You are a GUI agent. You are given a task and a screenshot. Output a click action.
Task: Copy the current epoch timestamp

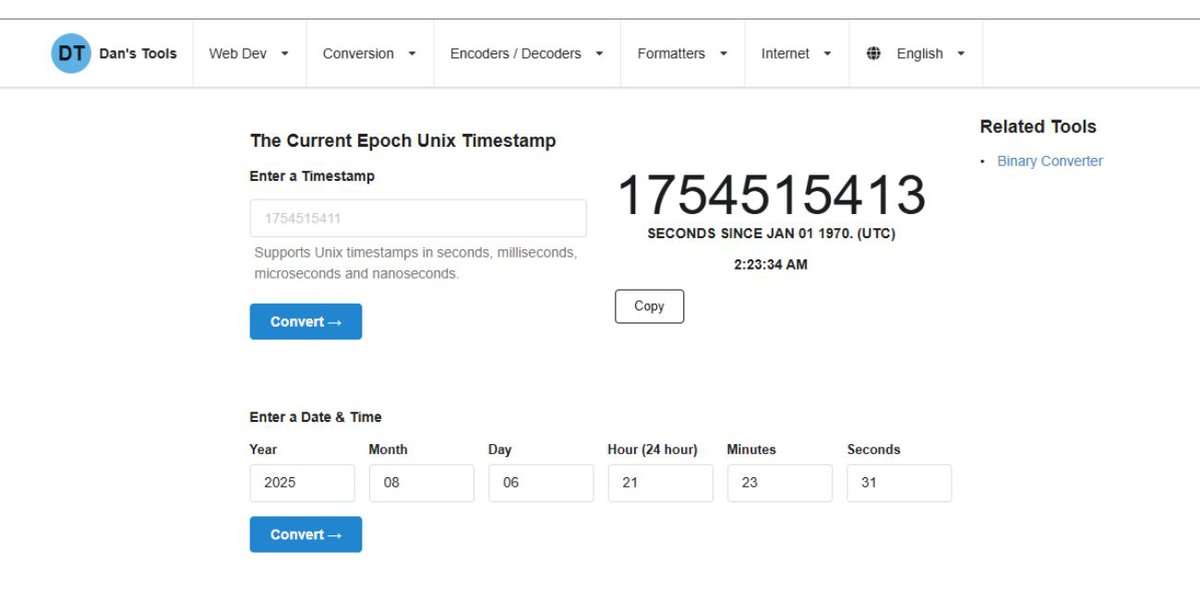[649, 306]
